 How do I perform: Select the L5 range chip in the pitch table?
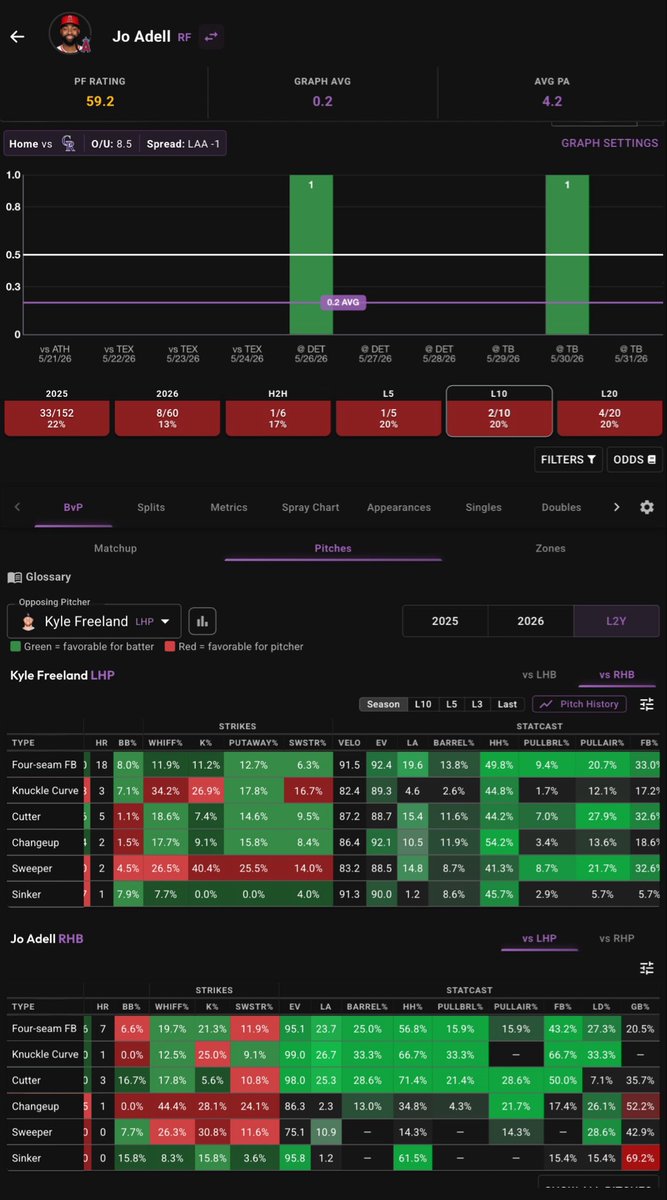click(452, 704)
